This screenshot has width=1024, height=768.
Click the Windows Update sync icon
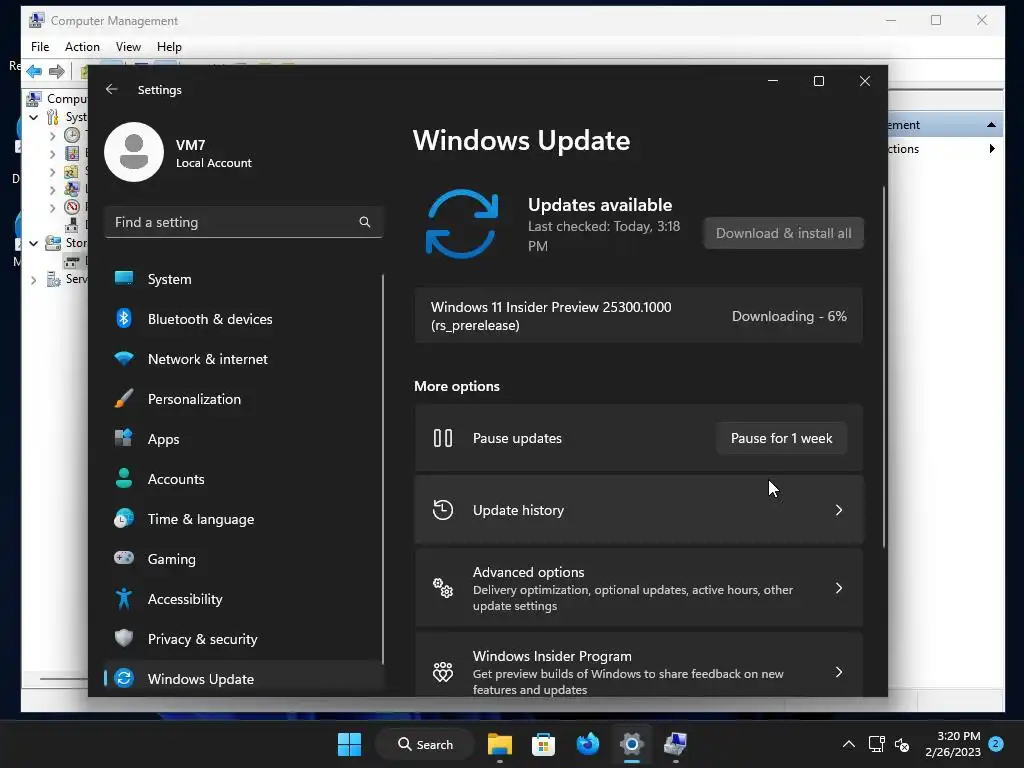point(462,224)
